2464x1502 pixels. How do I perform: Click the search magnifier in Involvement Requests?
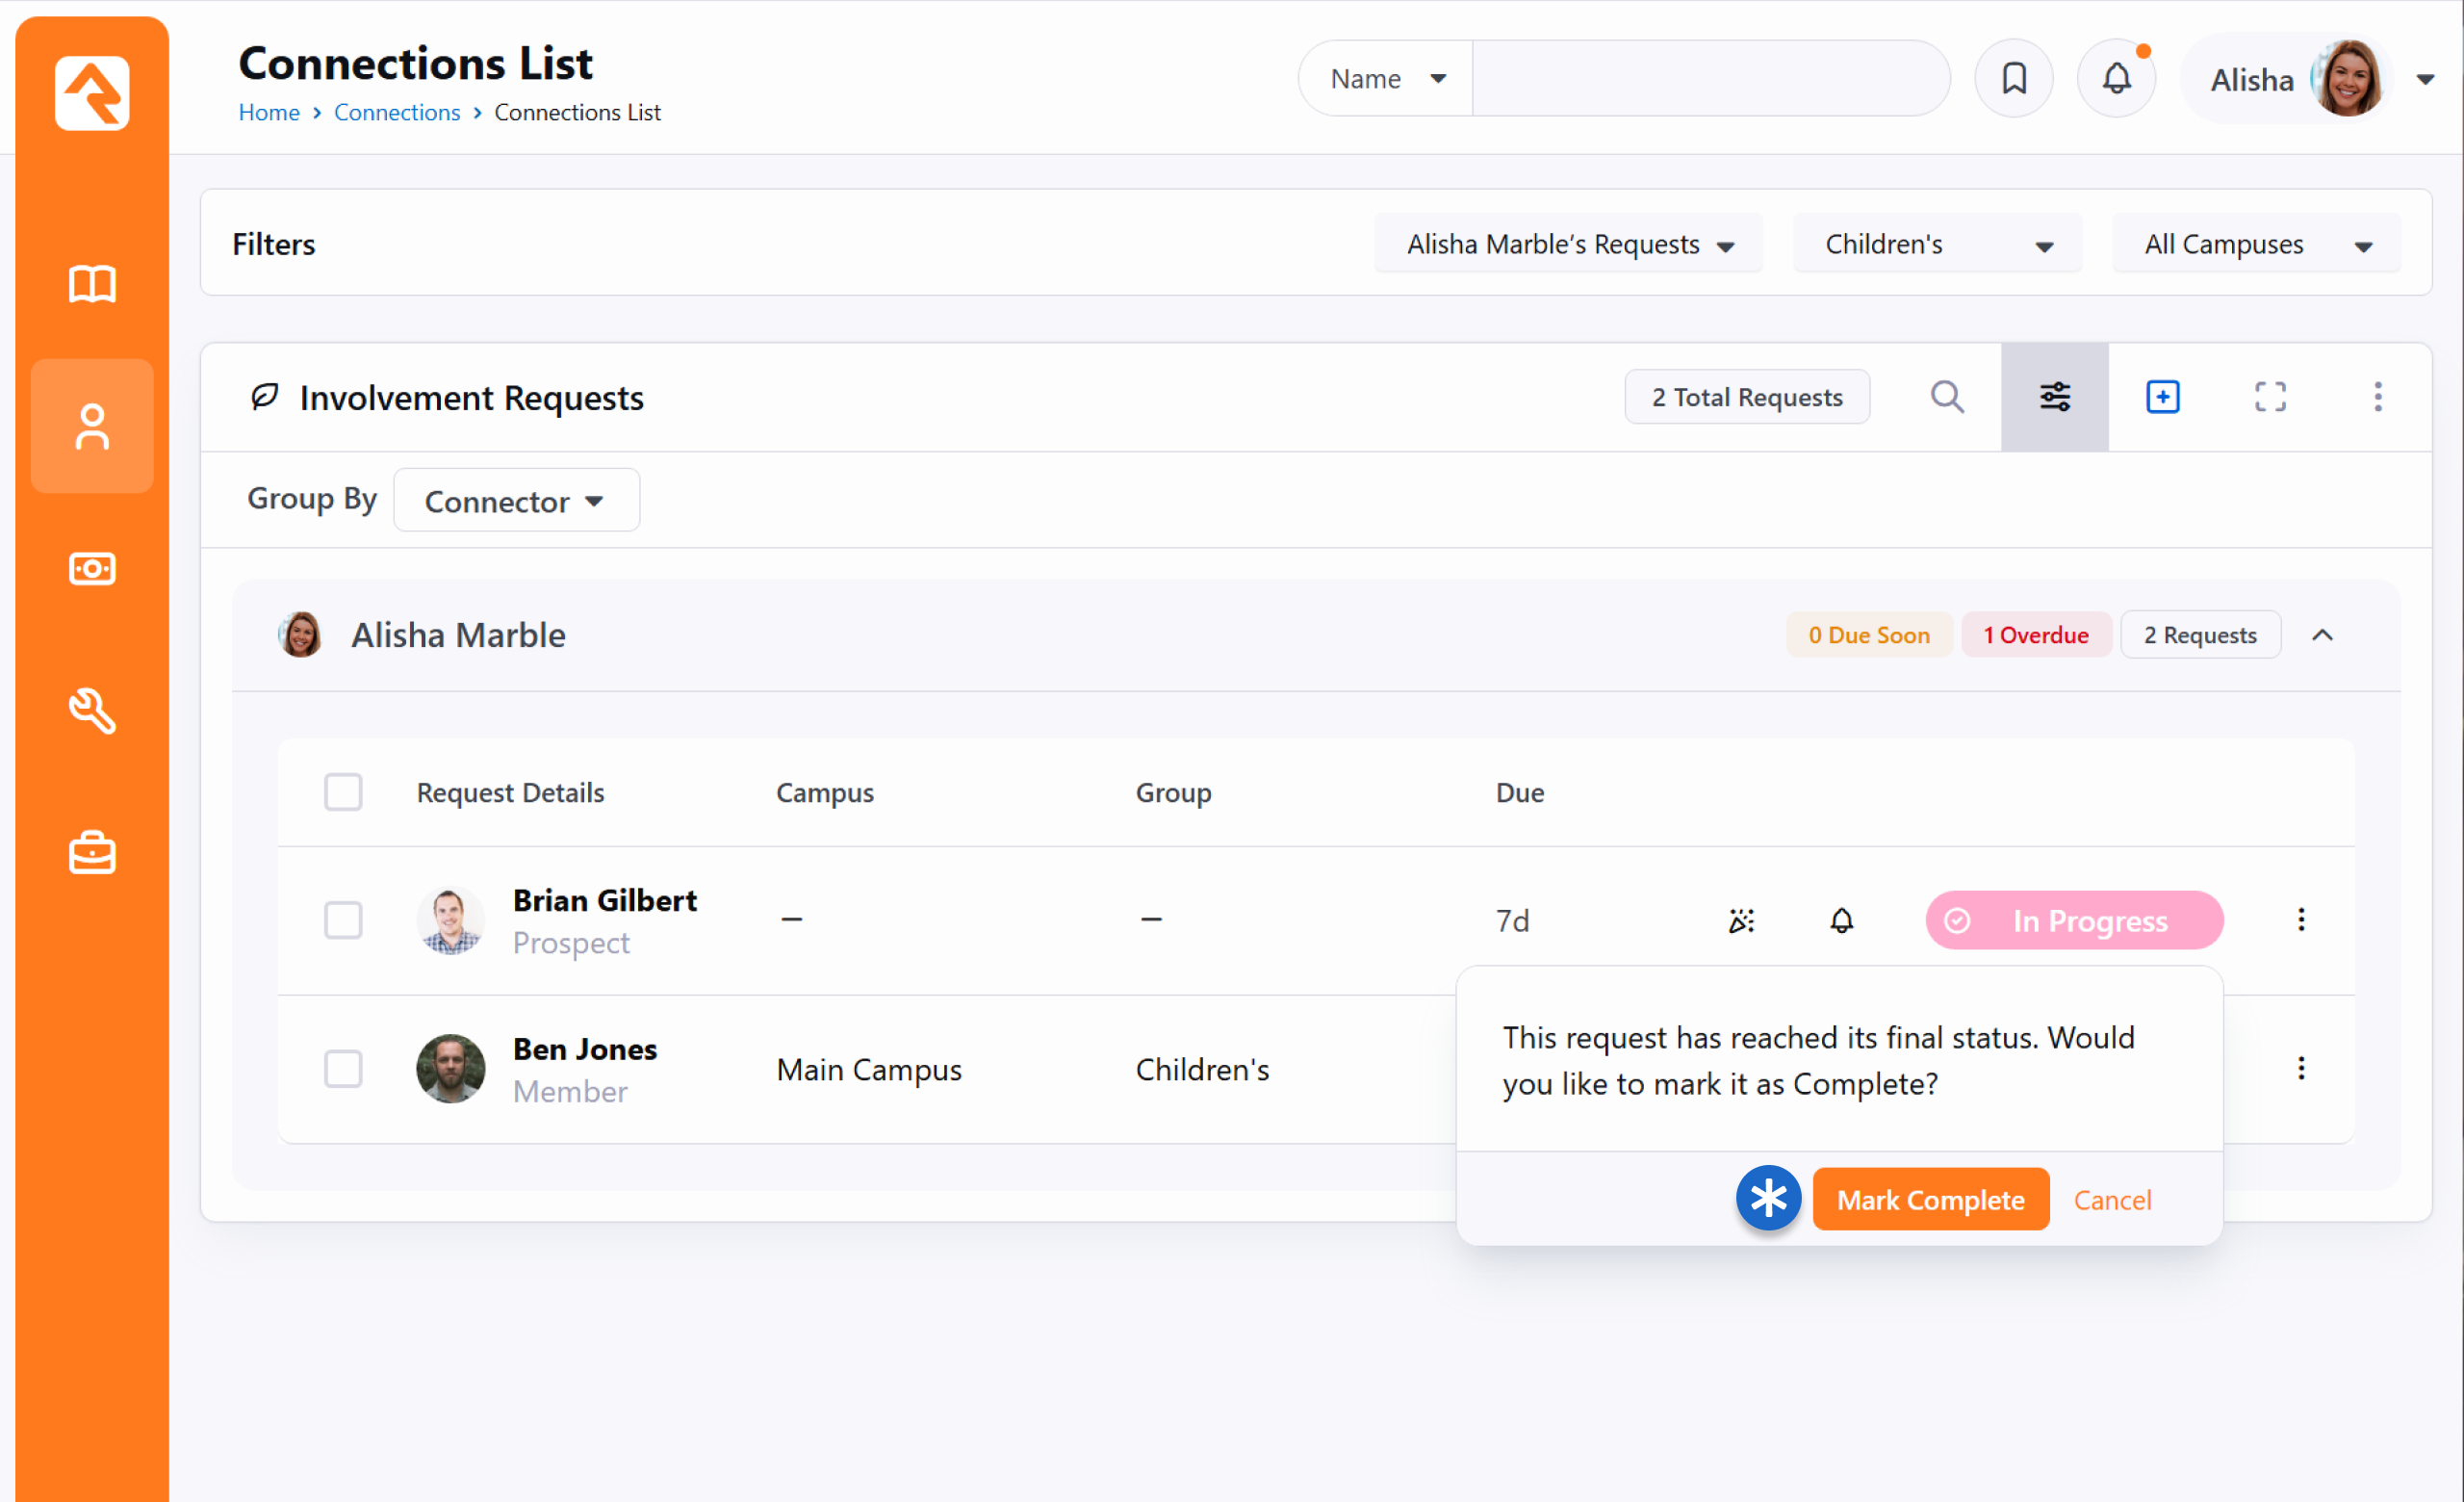click(x=1946, y=397)
